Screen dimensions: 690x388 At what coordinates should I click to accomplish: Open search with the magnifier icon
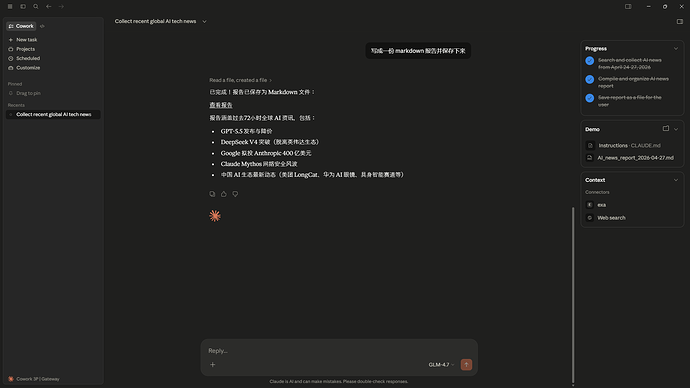coord(36,7)
